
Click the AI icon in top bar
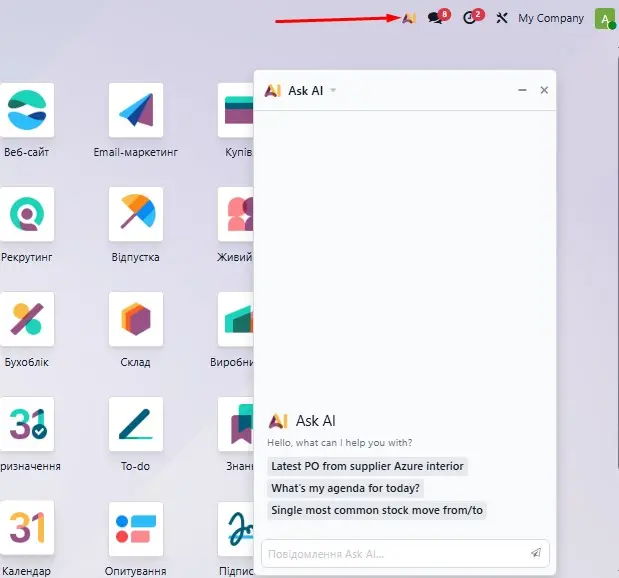(x=409, y=18)
